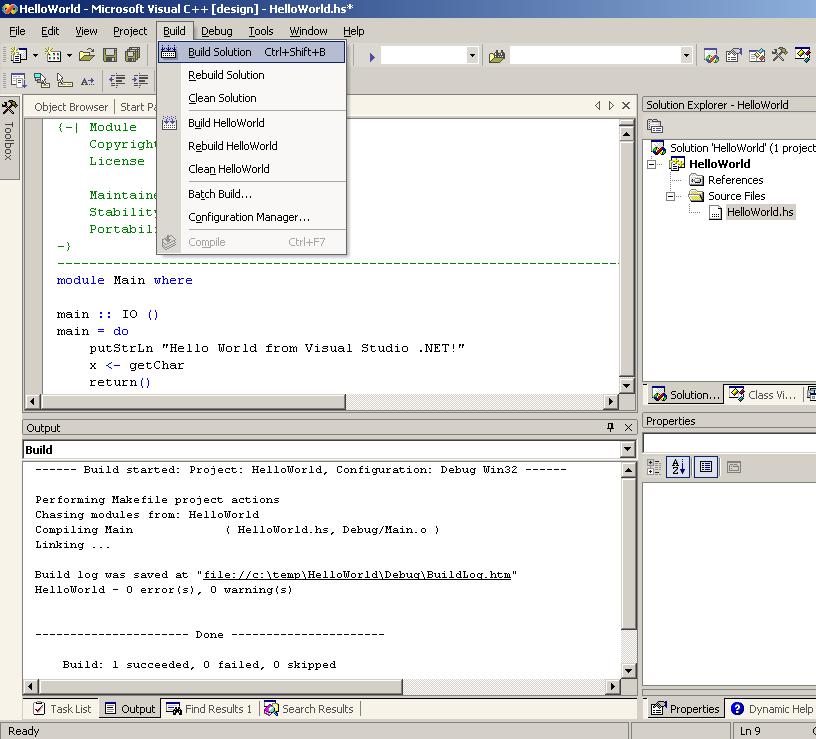Click the Display Object Member List icon

click(x=18, y=80)
